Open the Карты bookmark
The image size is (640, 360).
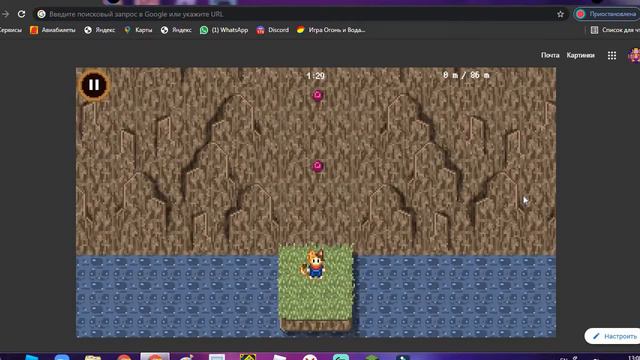tap(138, 30)
